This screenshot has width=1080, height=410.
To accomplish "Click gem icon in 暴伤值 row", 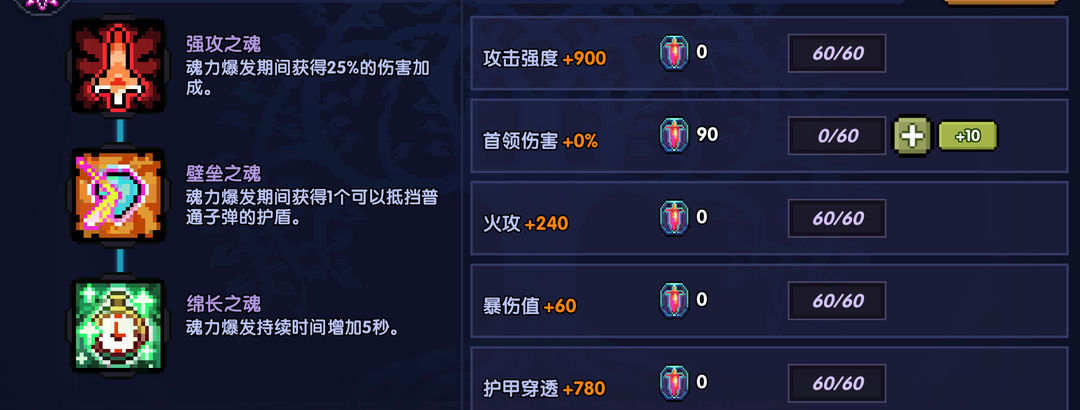I will click(x=674, y=301).
